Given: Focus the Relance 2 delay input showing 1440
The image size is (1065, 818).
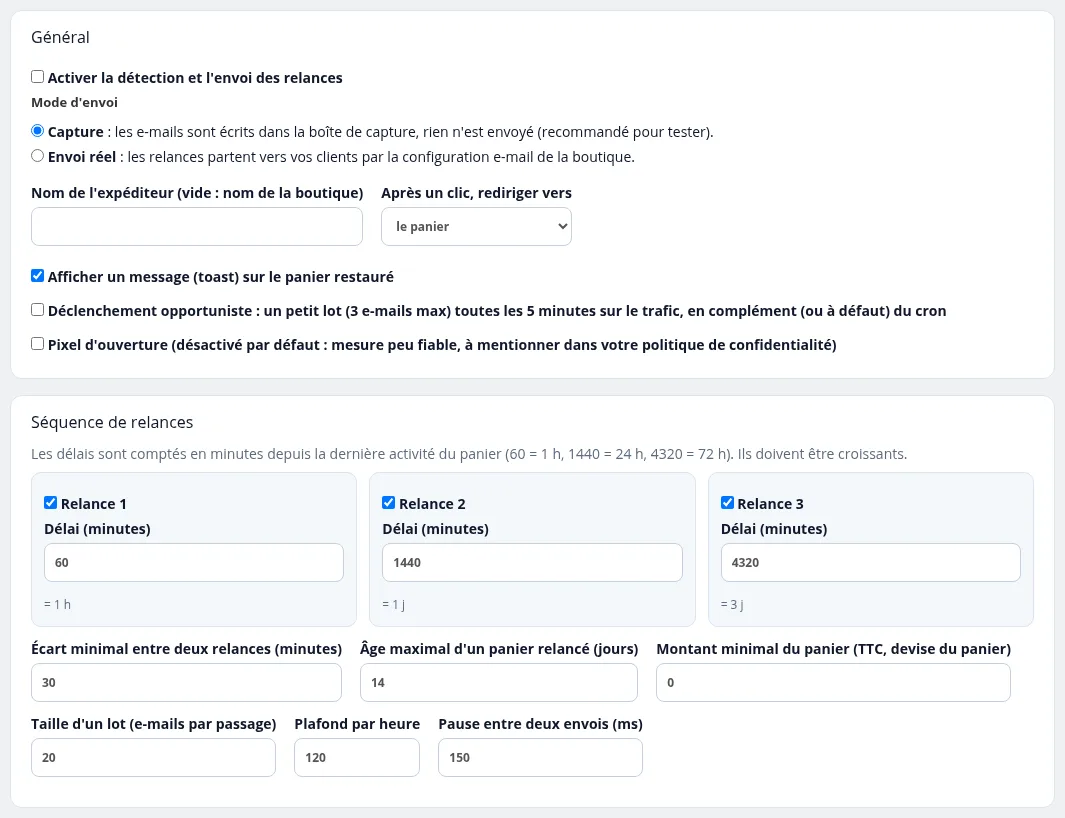Looking at the screenshot, I should (x=532, y=563).
